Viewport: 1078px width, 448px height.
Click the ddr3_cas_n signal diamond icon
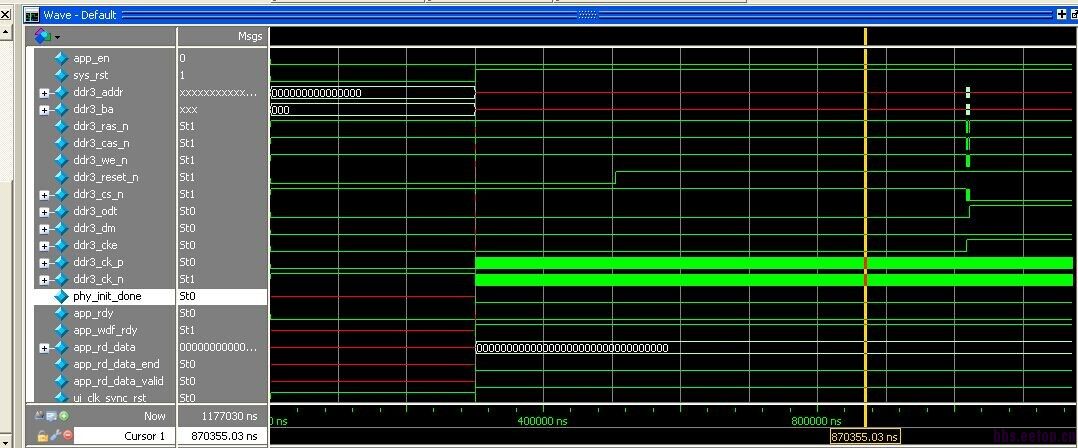coord(62,144)
